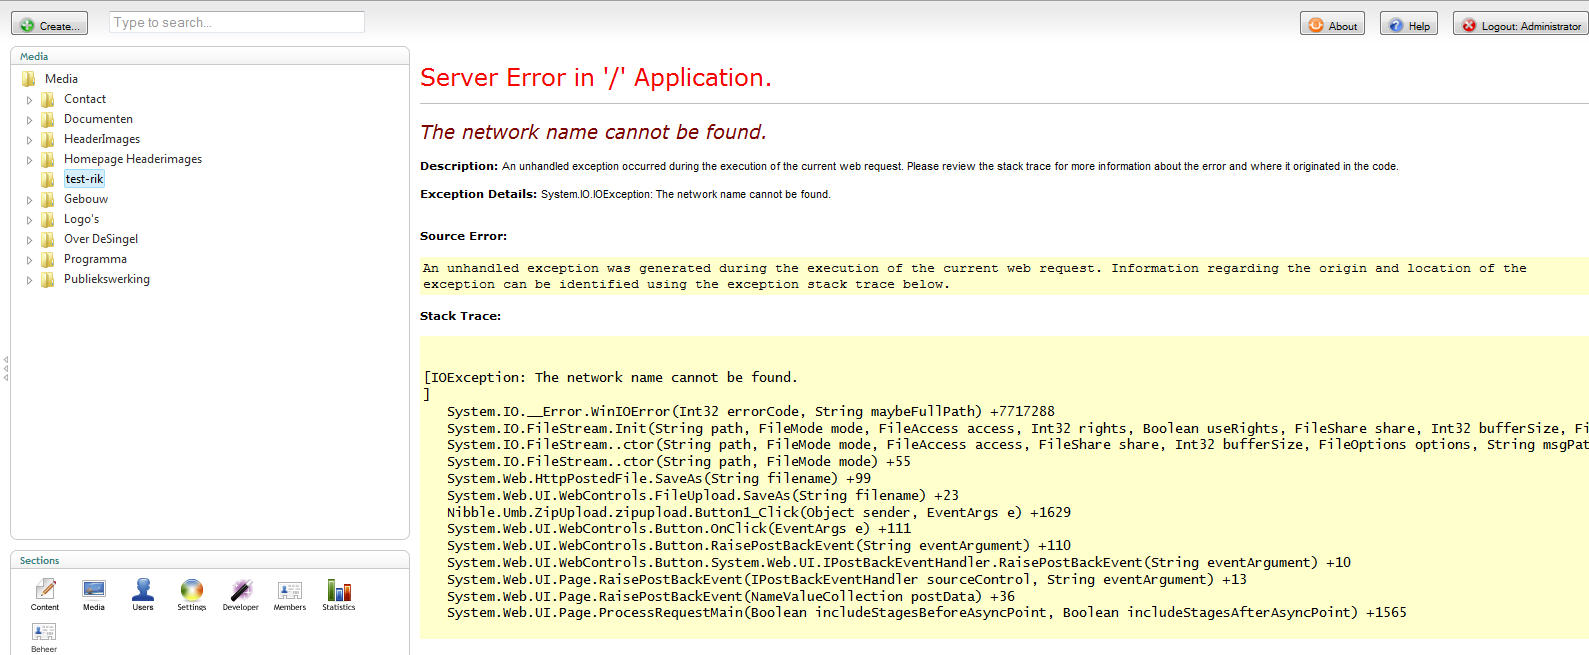Open the Members section icon
Image resolution: width=1589 pixels, height=655 pixels.
(x=290, y=591)
